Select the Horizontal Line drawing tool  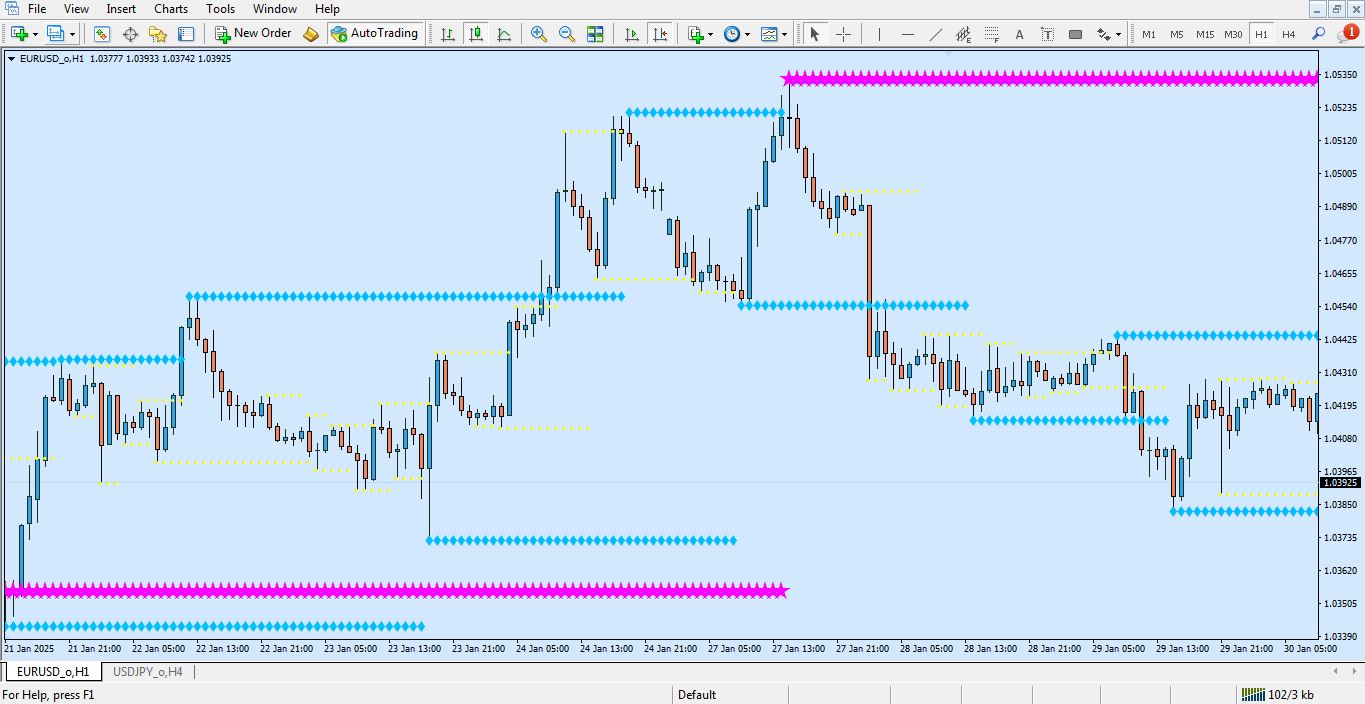coord(908,33)
